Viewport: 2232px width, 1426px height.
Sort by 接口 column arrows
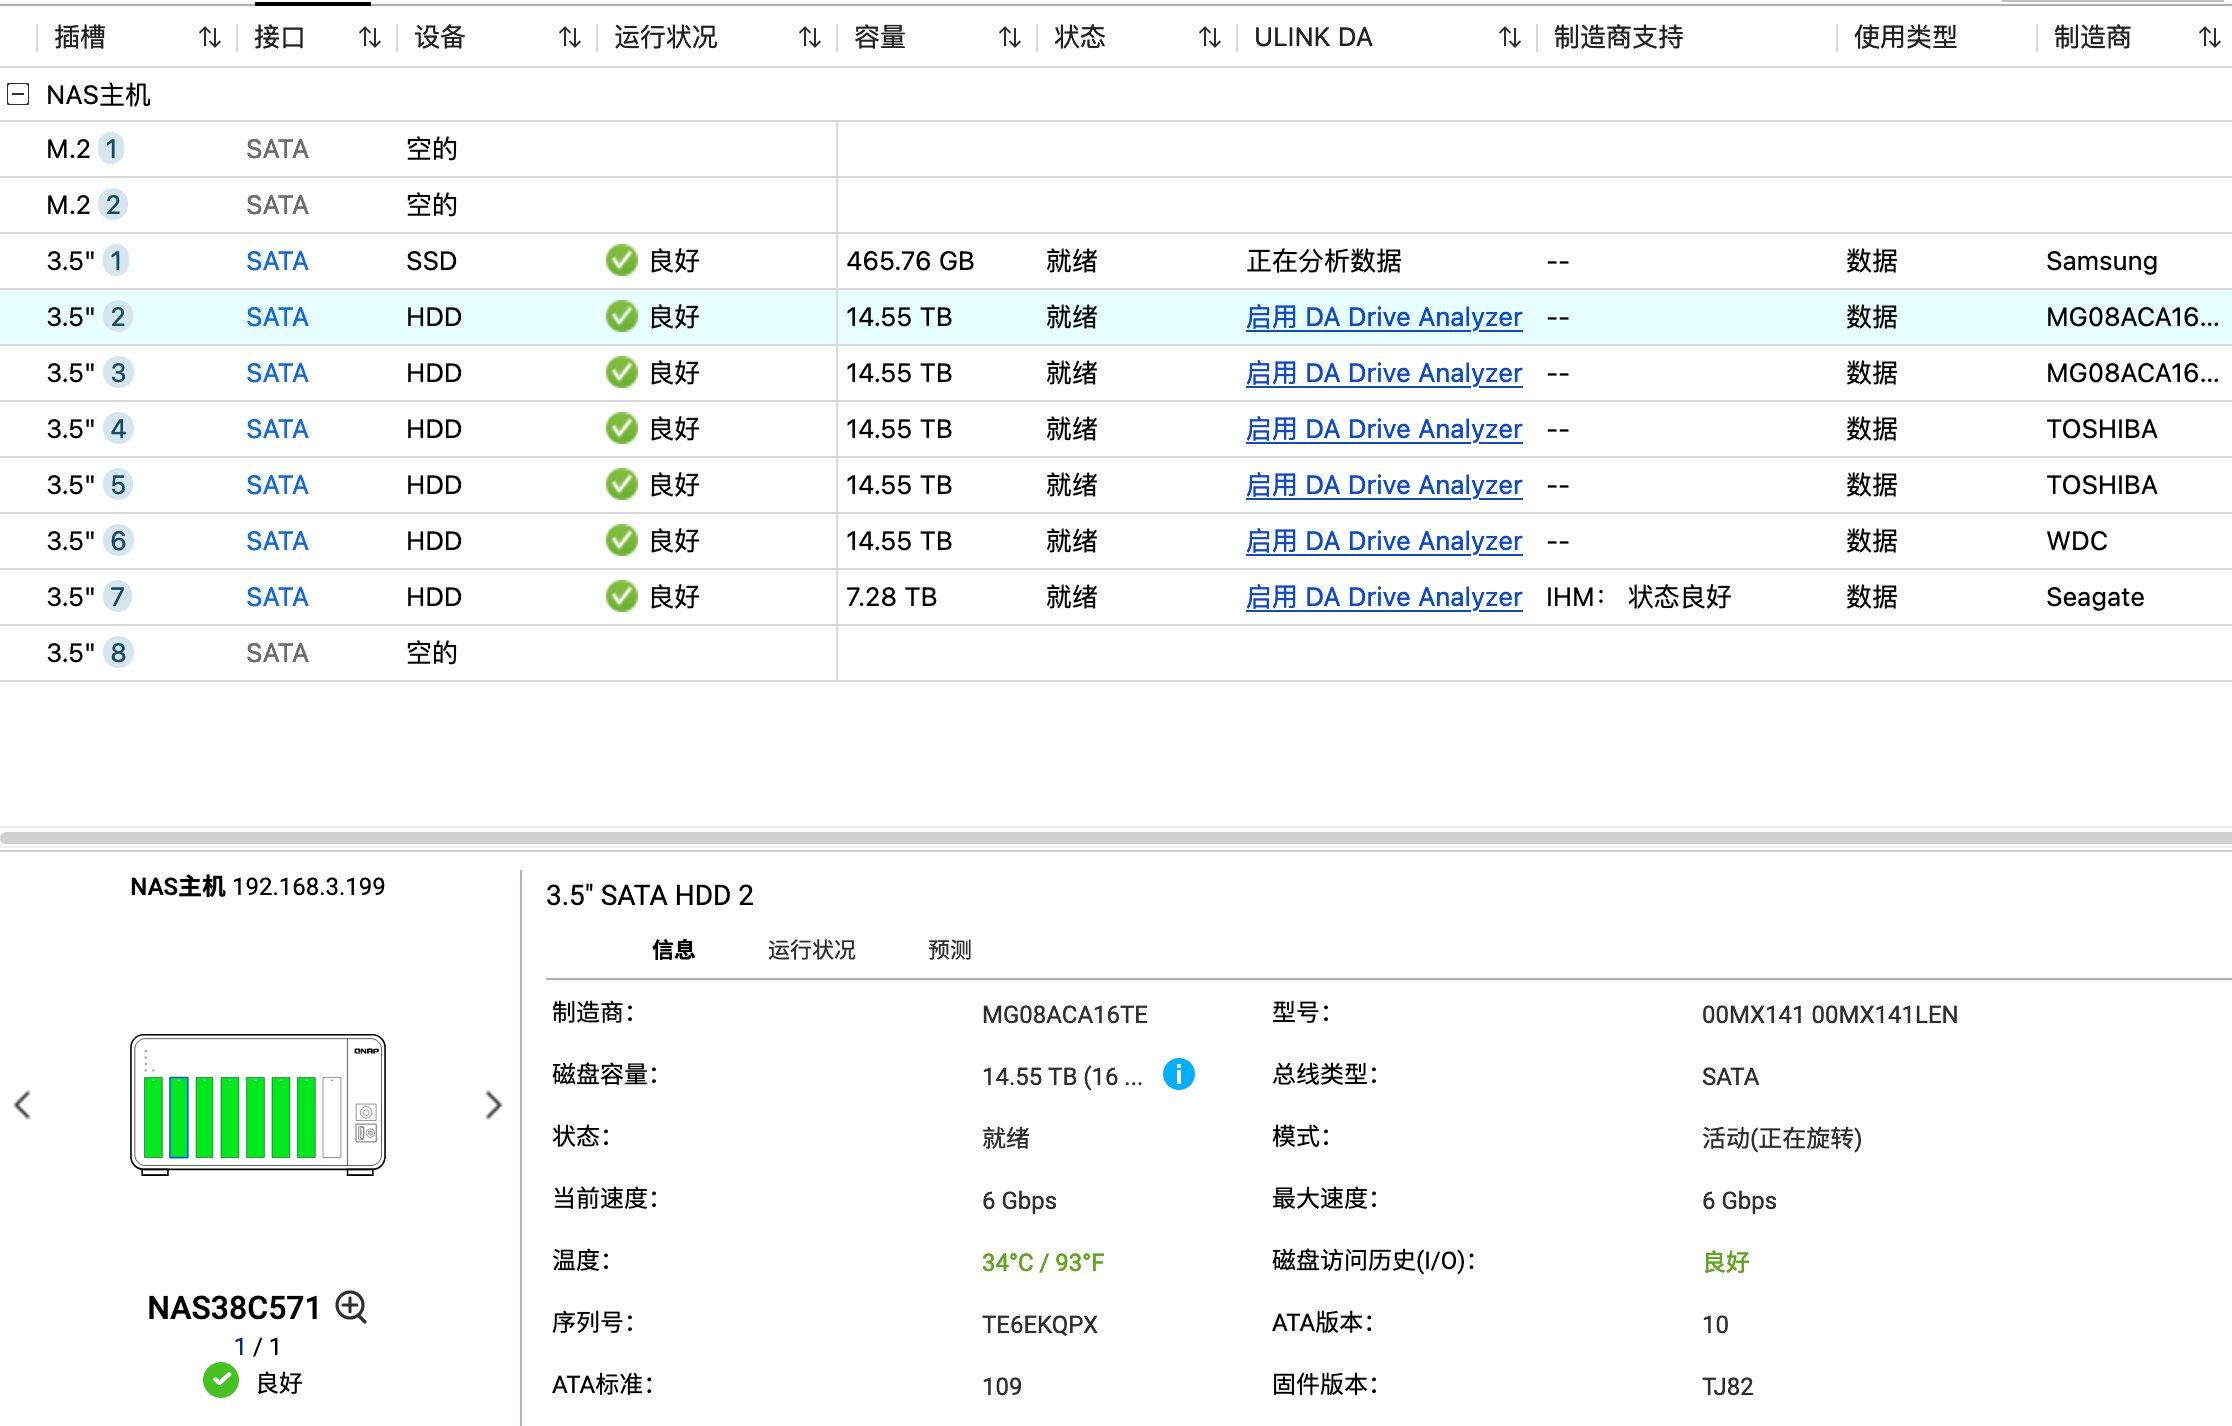click(370, 38)
